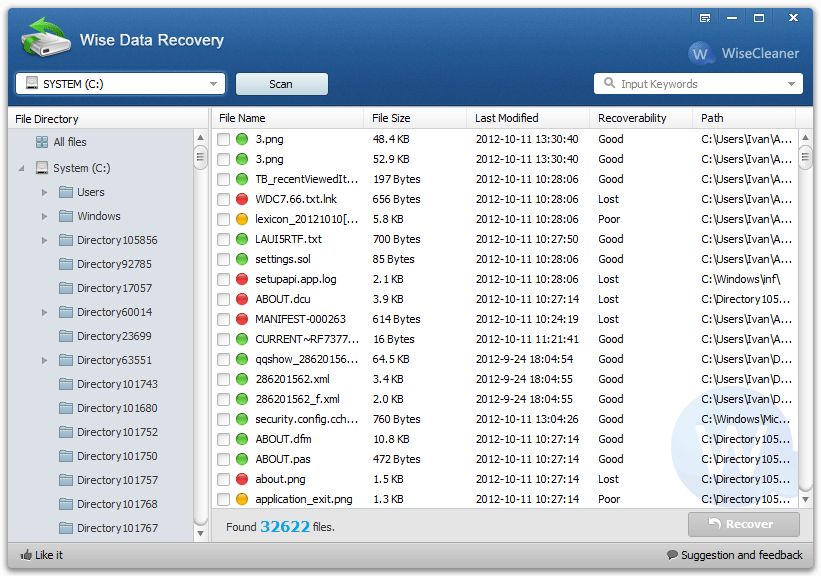Screen dimensions: 821x576
Task: Sort by the Recoverability column header
Action: (632, 118)
